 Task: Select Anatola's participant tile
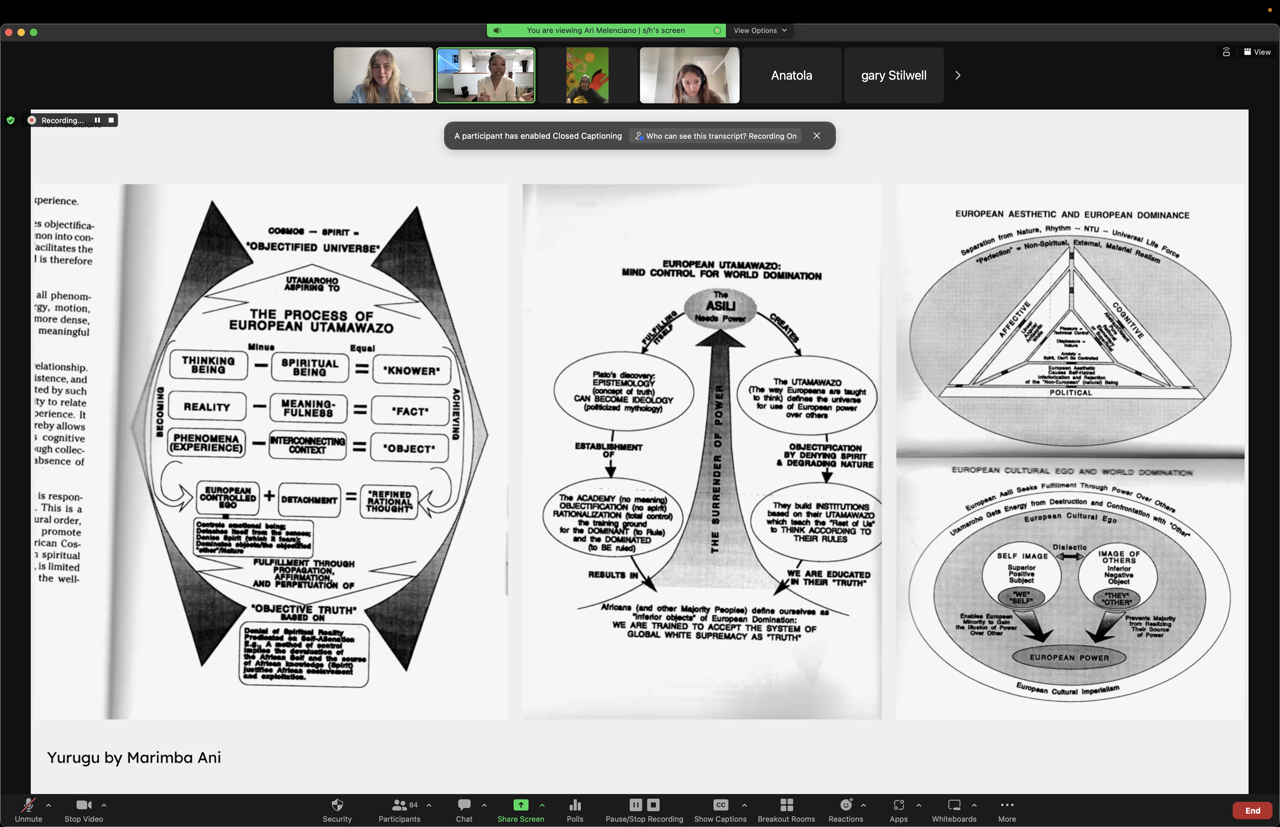(x=791, y=76)
